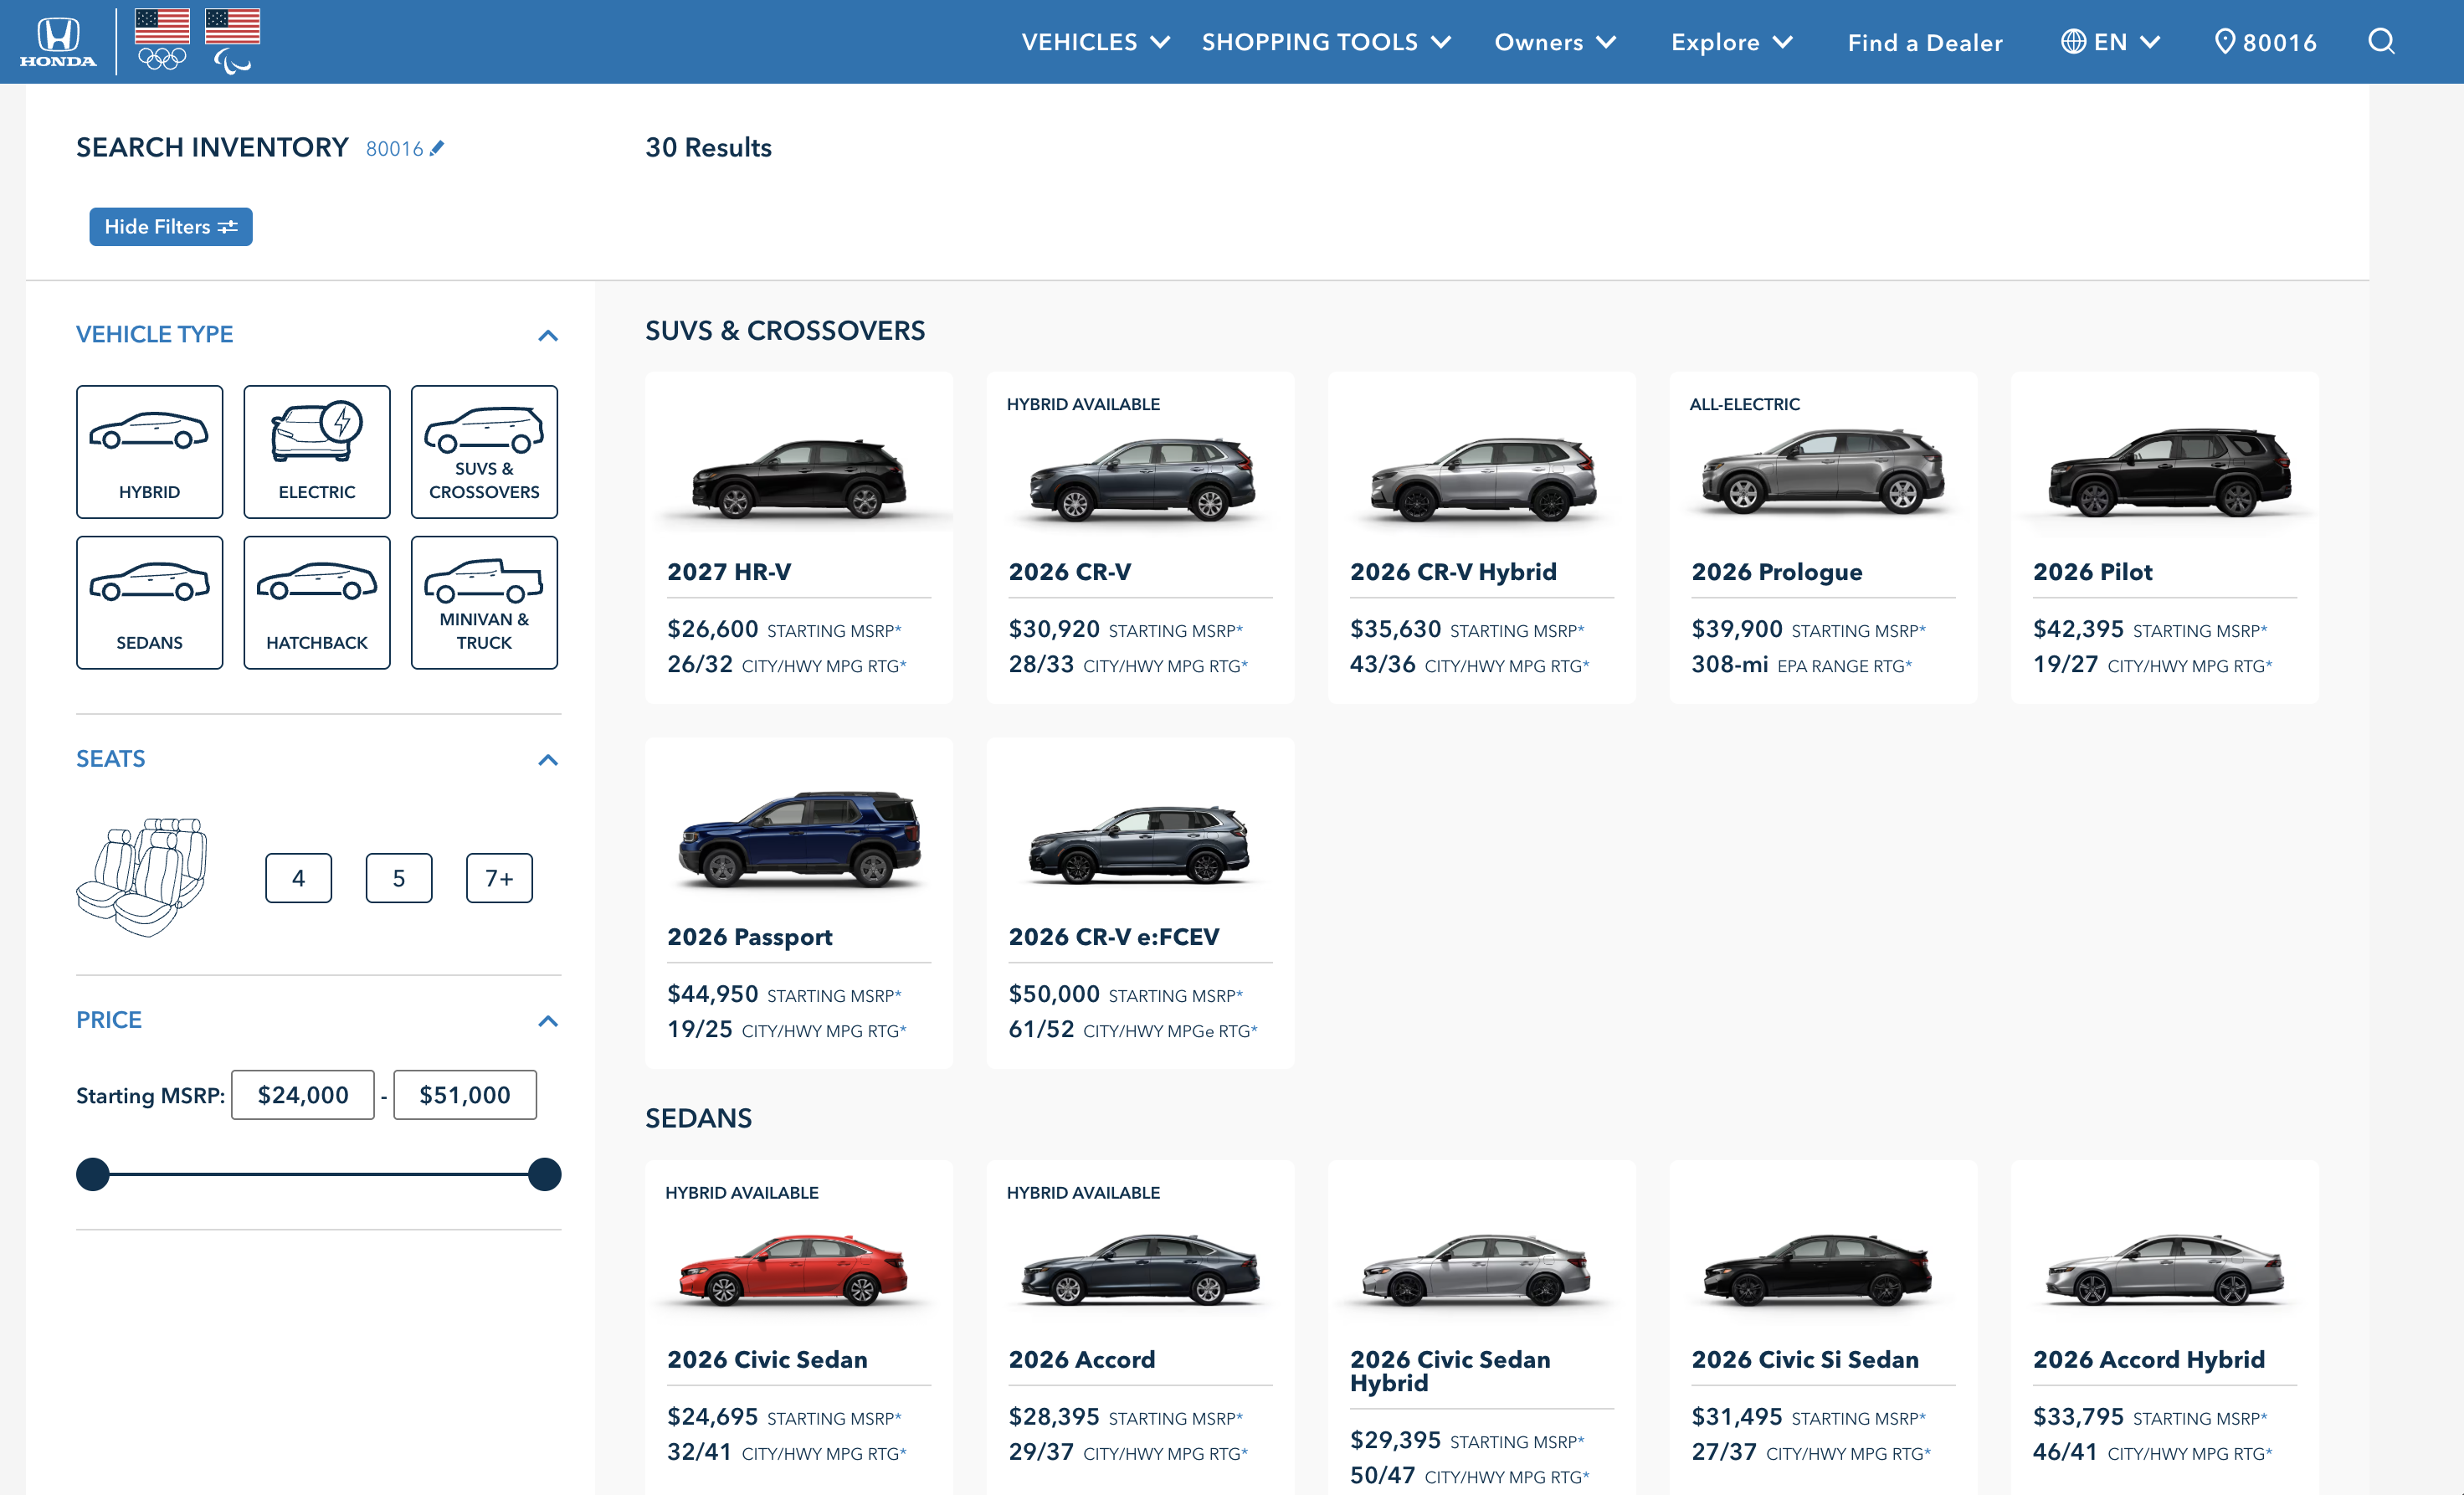Click the 2026 Civic Sedan title
The width and height of the screenshot is (2464, 1495).
point(767,1360)
